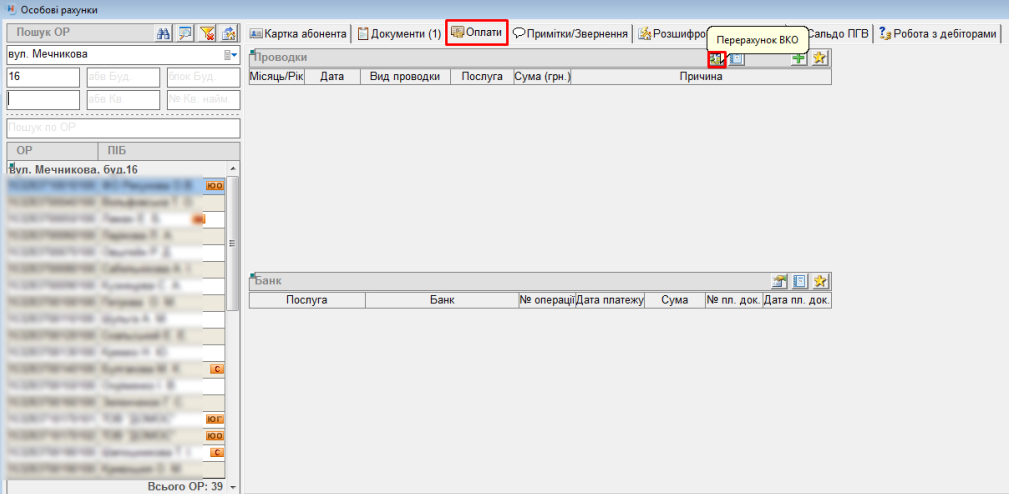Open the Картка абонента tab

298,34
